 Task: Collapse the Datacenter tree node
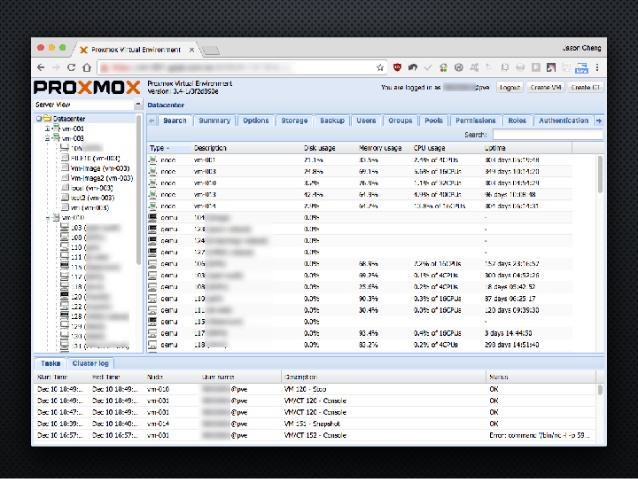point(39,118)
